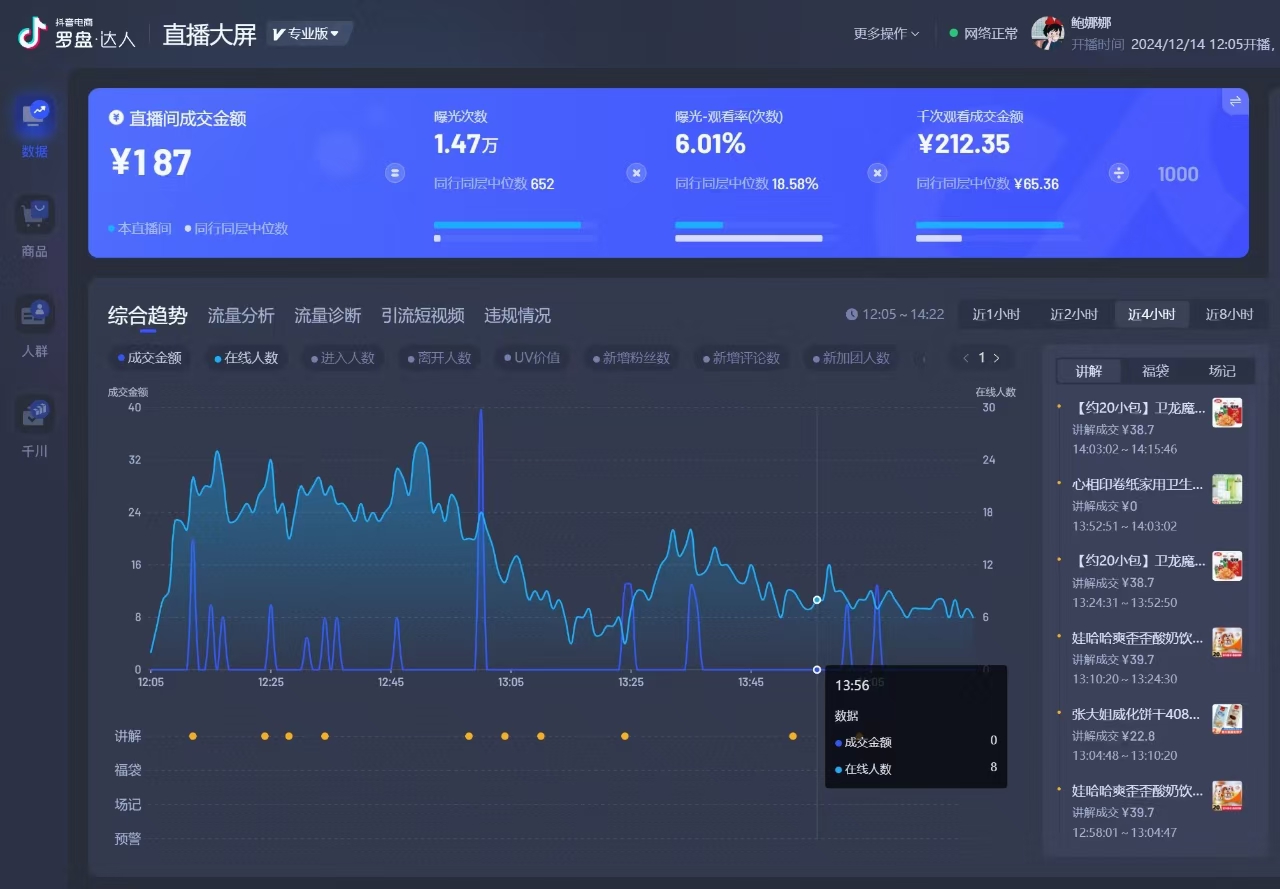Select the 近1小时 time range button

click(996, 314)
